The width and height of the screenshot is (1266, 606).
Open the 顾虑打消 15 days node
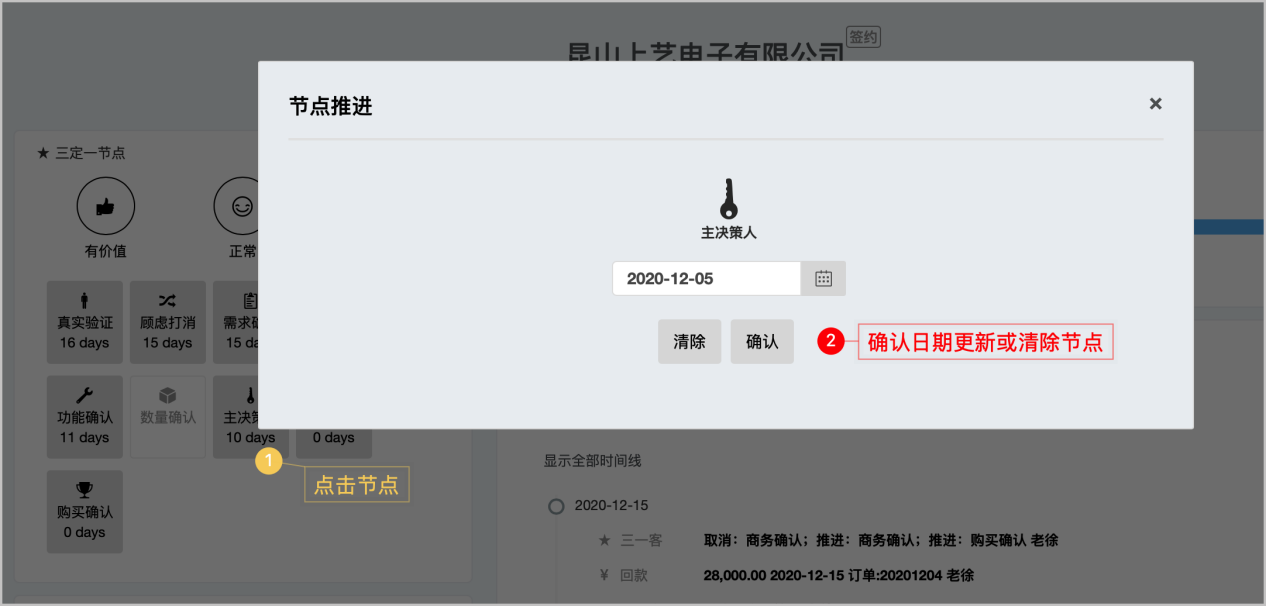tap(167, 322)
